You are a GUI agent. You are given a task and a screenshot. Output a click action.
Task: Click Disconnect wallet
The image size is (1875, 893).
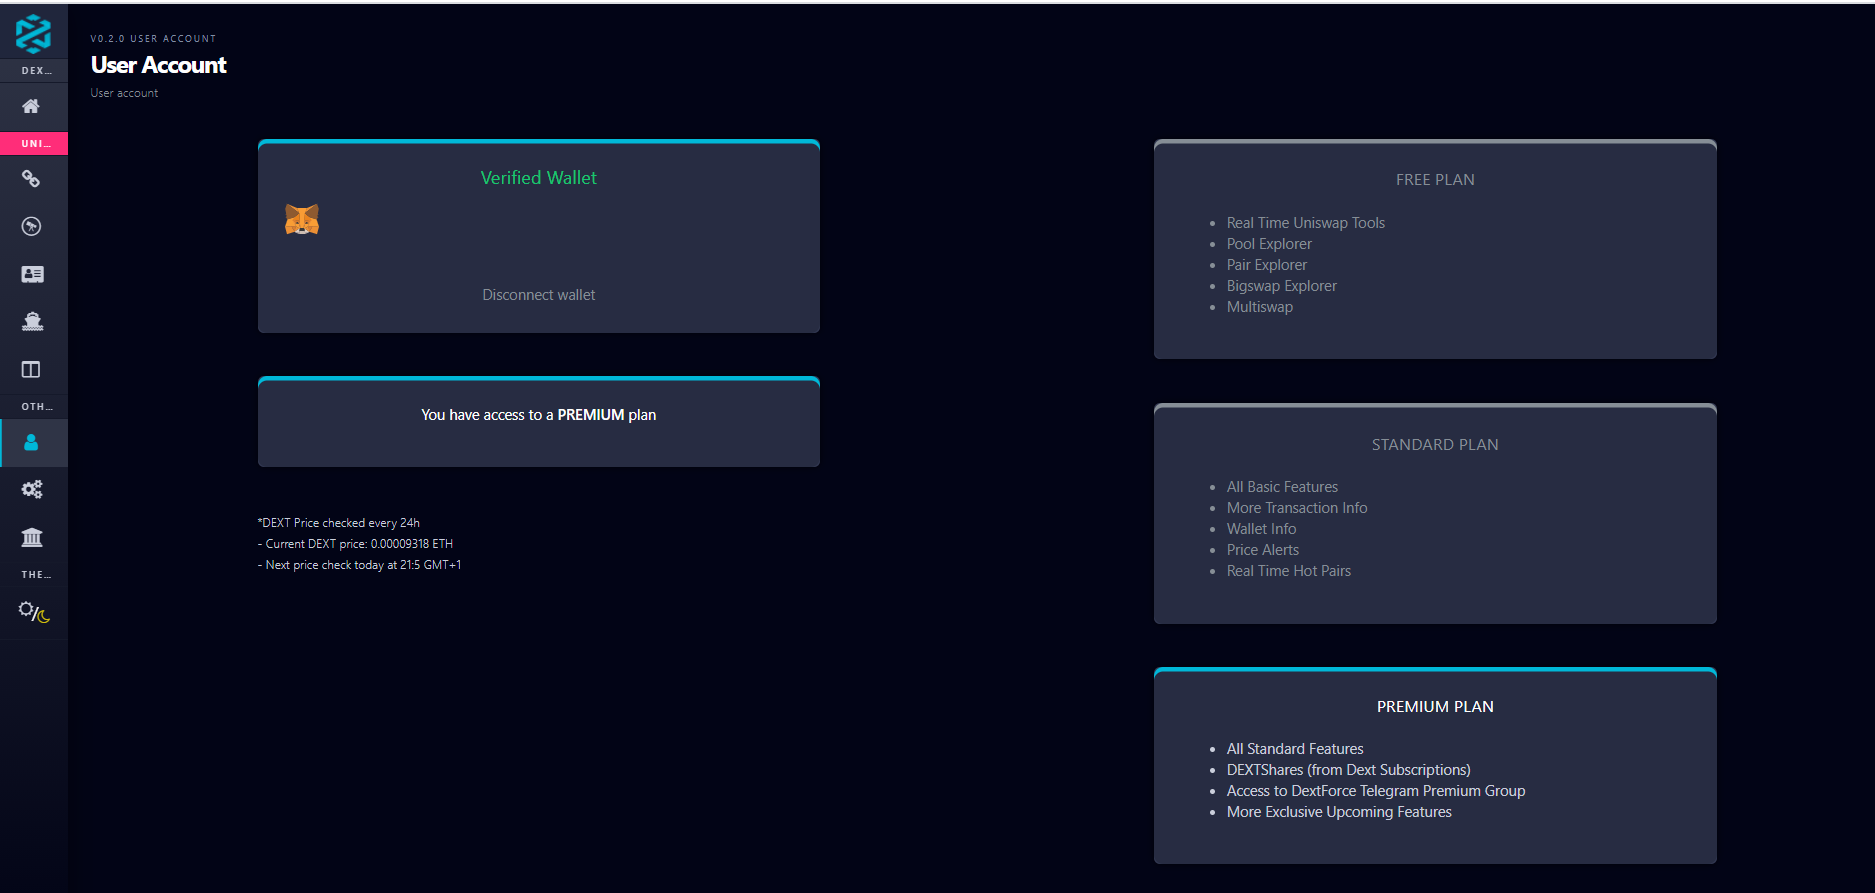coord(539,295)
